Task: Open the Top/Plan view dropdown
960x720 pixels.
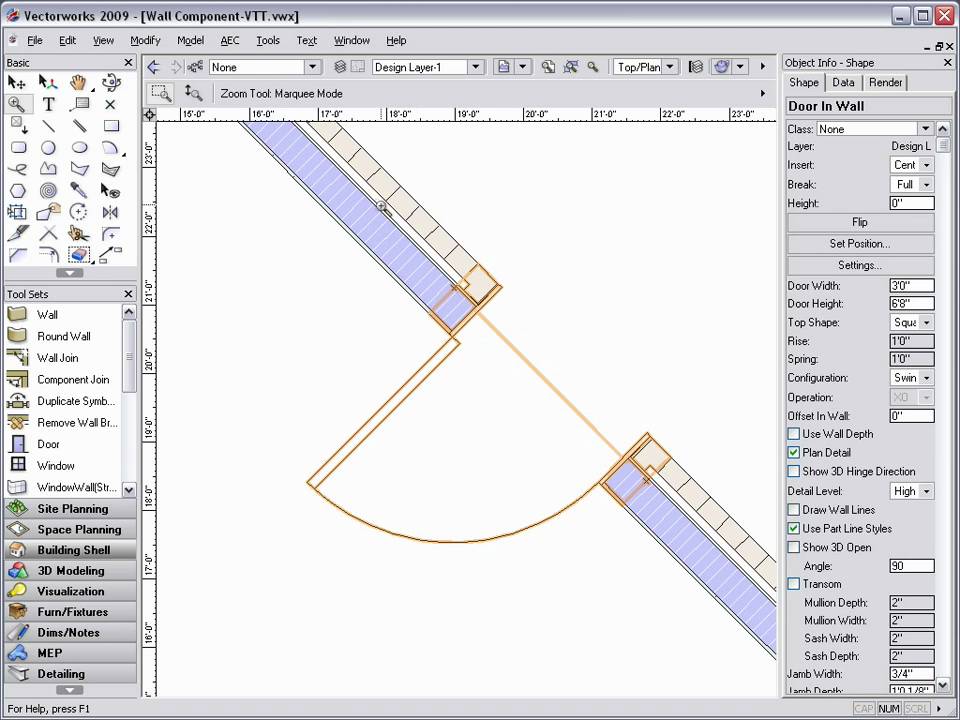Action: click(670, 67)
